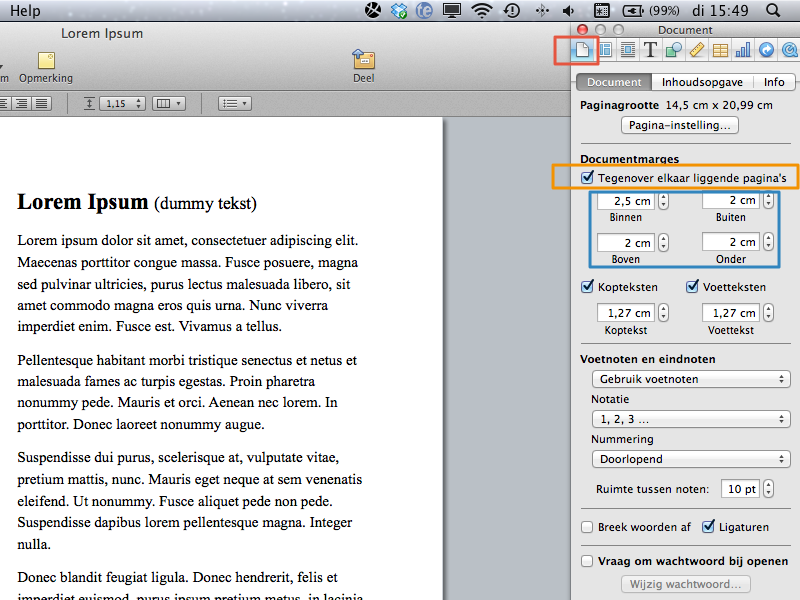Open the Time Machine menu bar icon

[512, 10]
